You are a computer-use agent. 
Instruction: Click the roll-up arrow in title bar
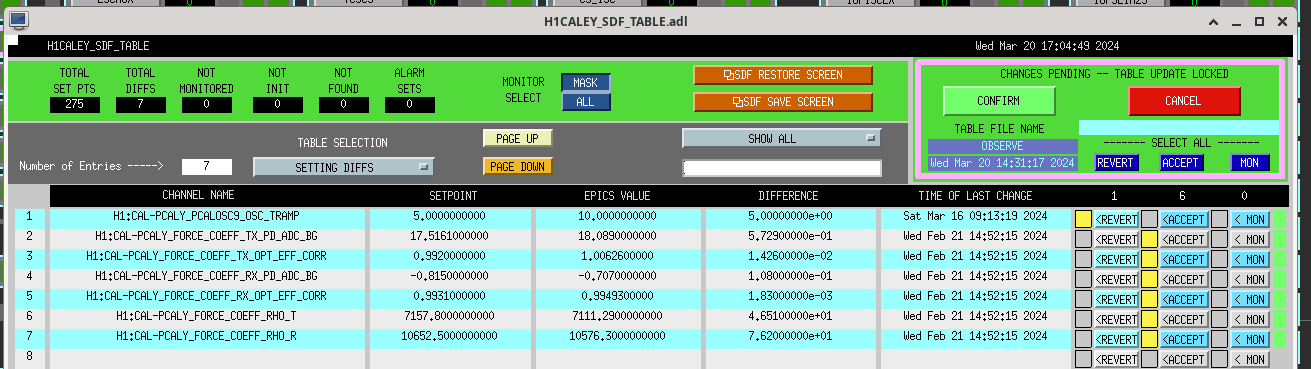pyautogui.click(x=1214, y=21)
